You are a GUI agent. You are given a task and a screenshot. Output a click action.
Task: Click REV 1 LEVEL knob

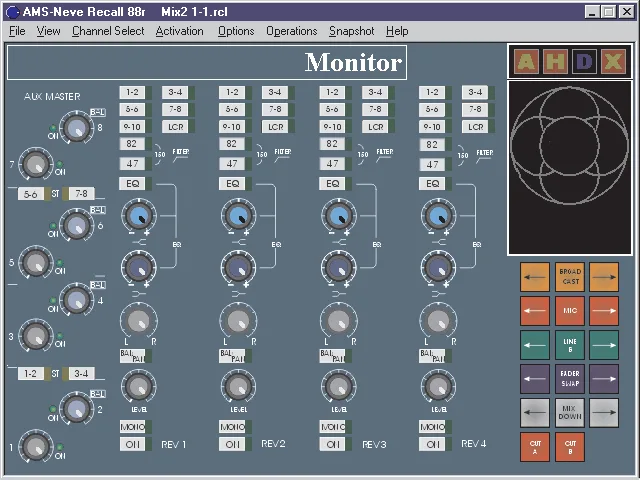(139, 386)
